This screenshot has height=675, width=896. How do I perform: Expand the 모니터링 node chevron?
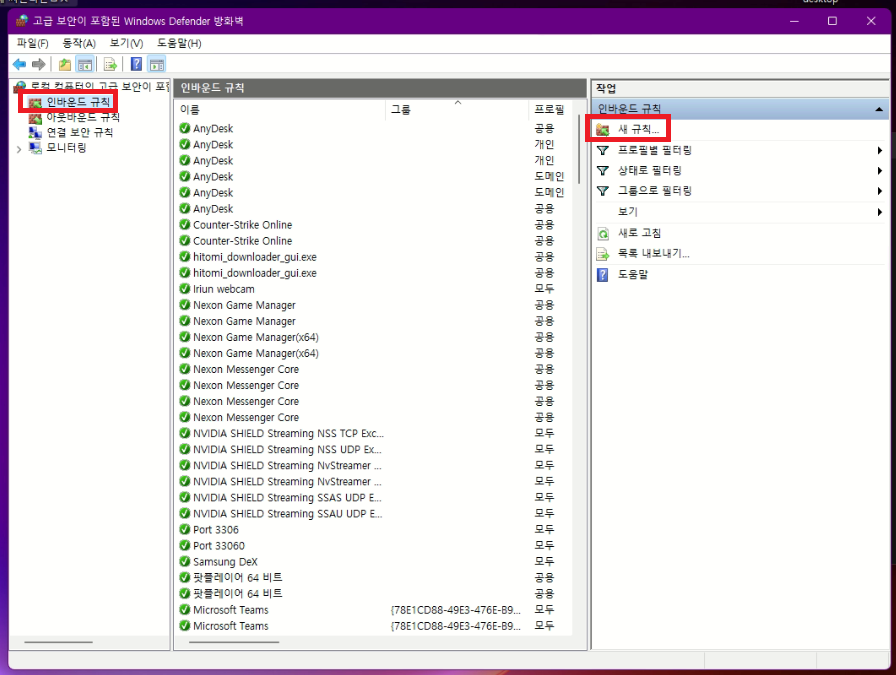pos(19,149)
